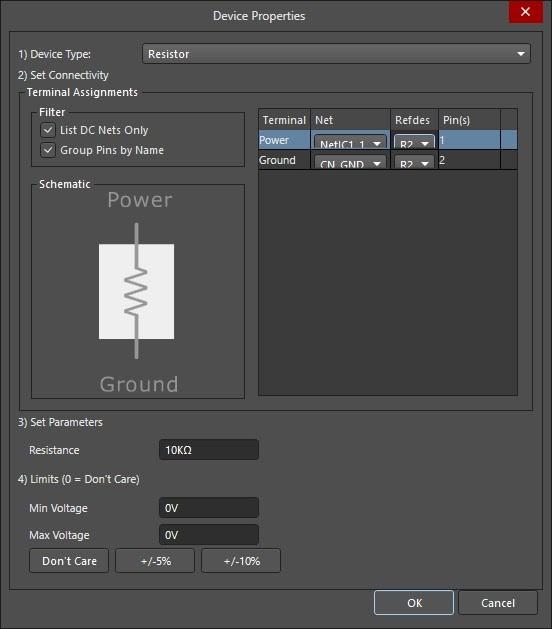
Task: Click the Net column header
Action: [x=350, y=120]
